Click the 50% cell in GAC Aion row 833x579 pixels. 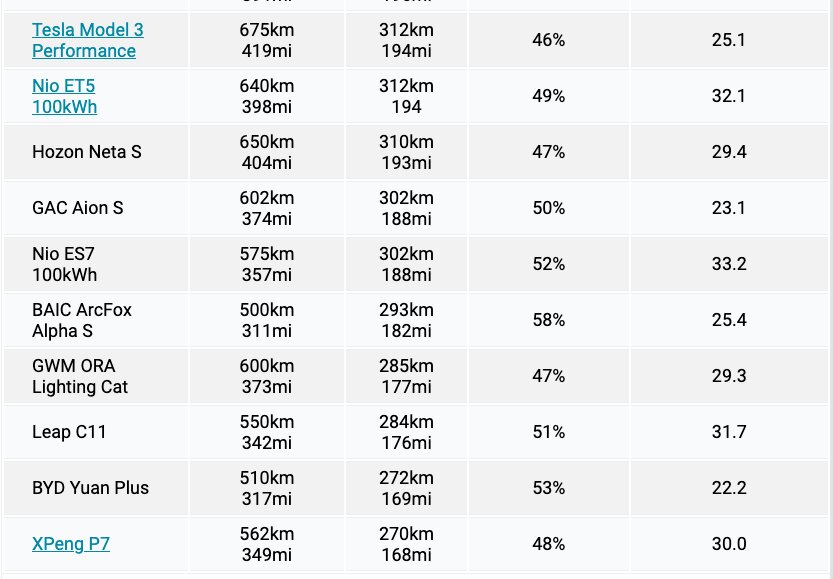click(548, 208)
